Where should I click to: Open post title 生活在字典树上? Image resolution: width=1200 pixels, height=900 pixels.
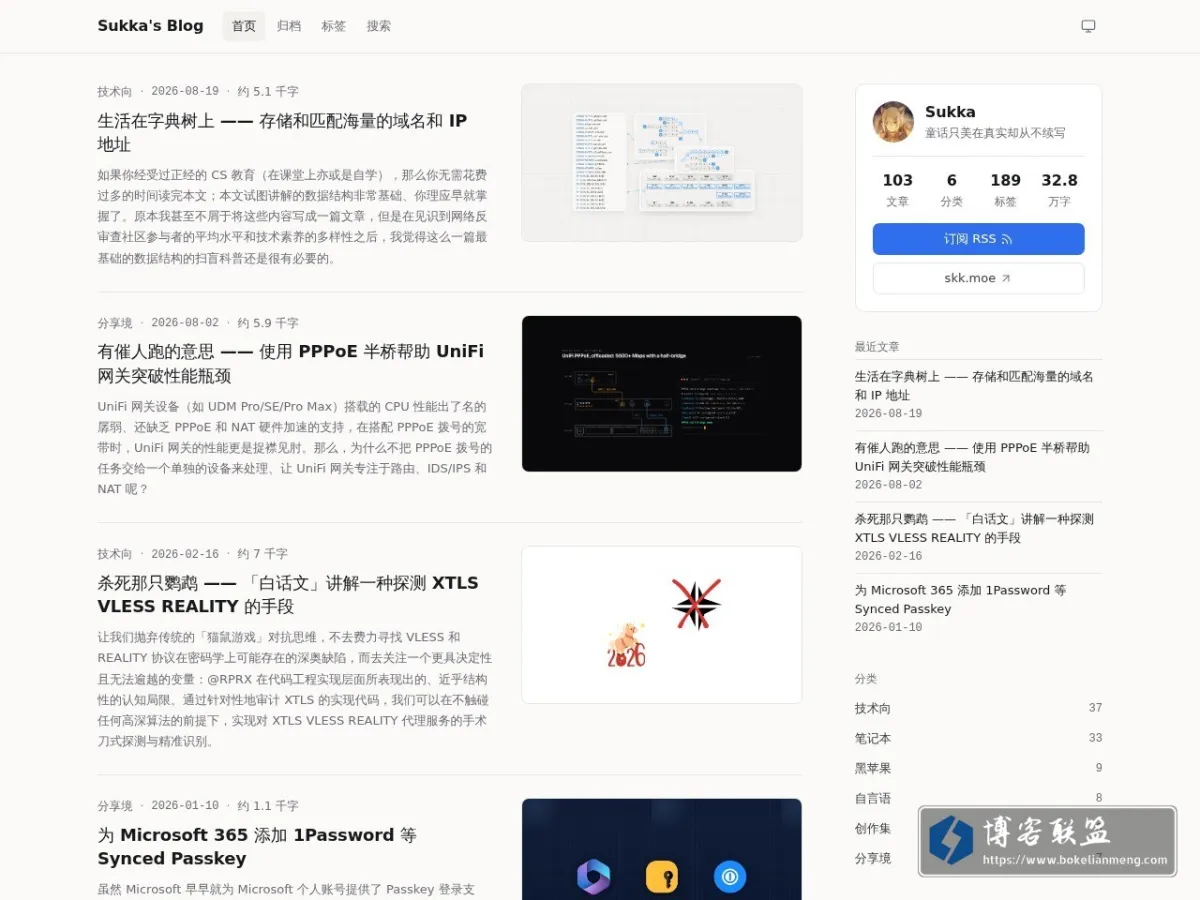coord(282,132)
